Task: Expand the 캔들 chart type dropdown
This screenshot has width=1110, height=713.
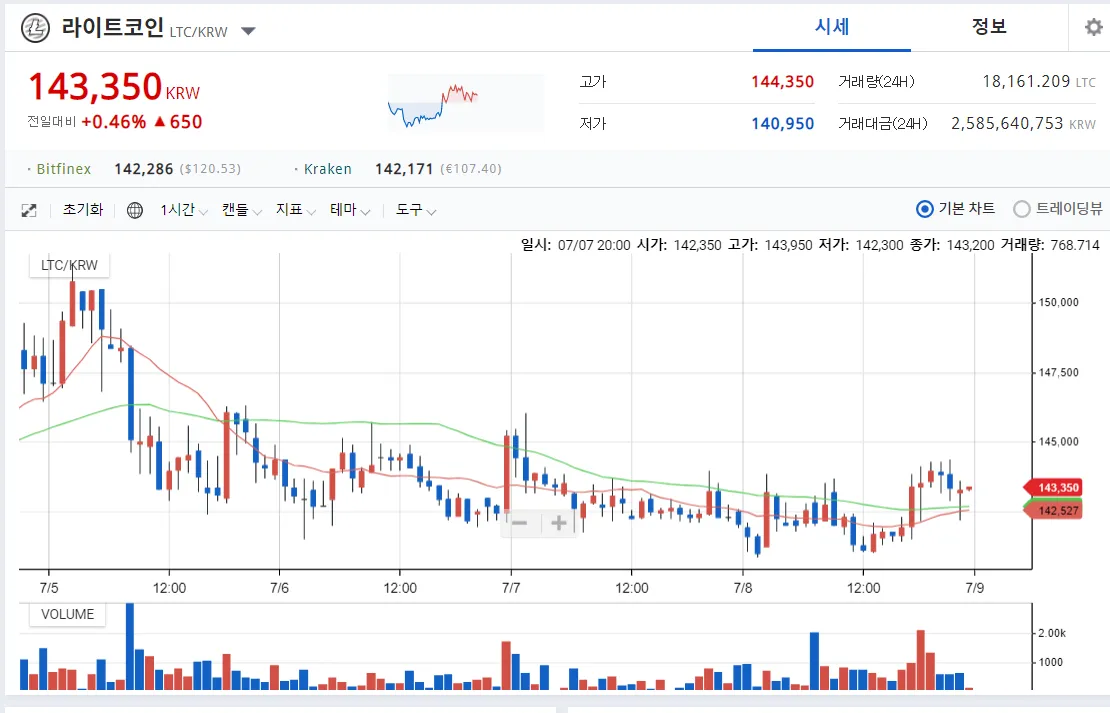Action: [241, 210]
